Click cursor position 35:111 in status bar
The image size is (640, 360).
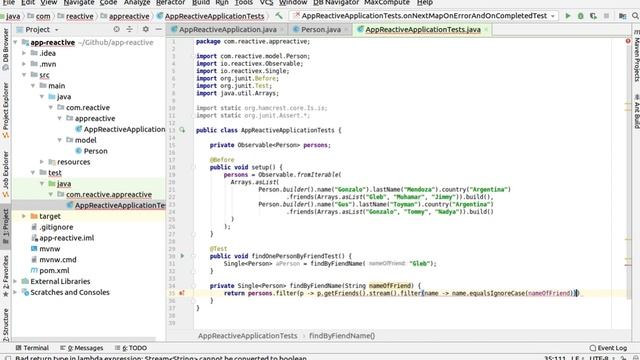[555, 358]
